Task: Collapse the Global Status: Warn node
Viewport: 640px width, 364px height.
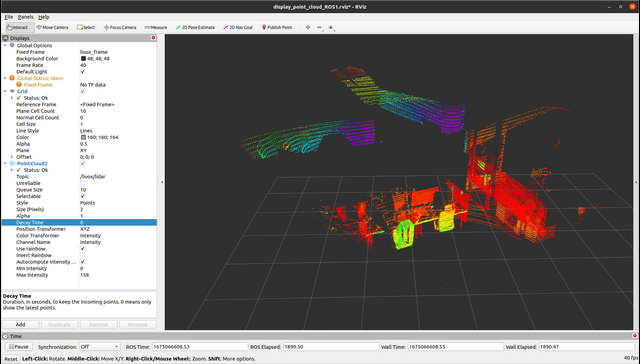Action: click(5, 78)
